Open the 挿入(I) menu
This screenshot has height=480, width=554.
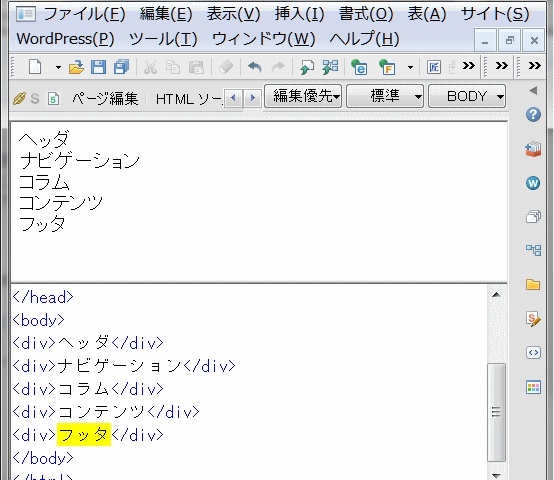pos(300,14)
